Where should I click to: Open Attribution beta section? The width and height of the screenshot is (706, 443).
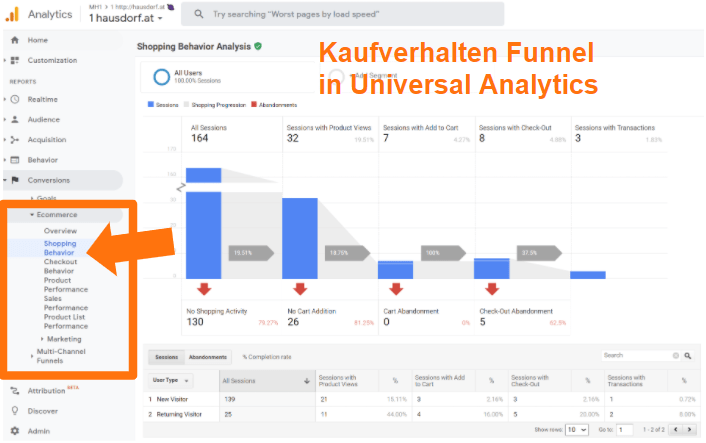tap(46, 391)
